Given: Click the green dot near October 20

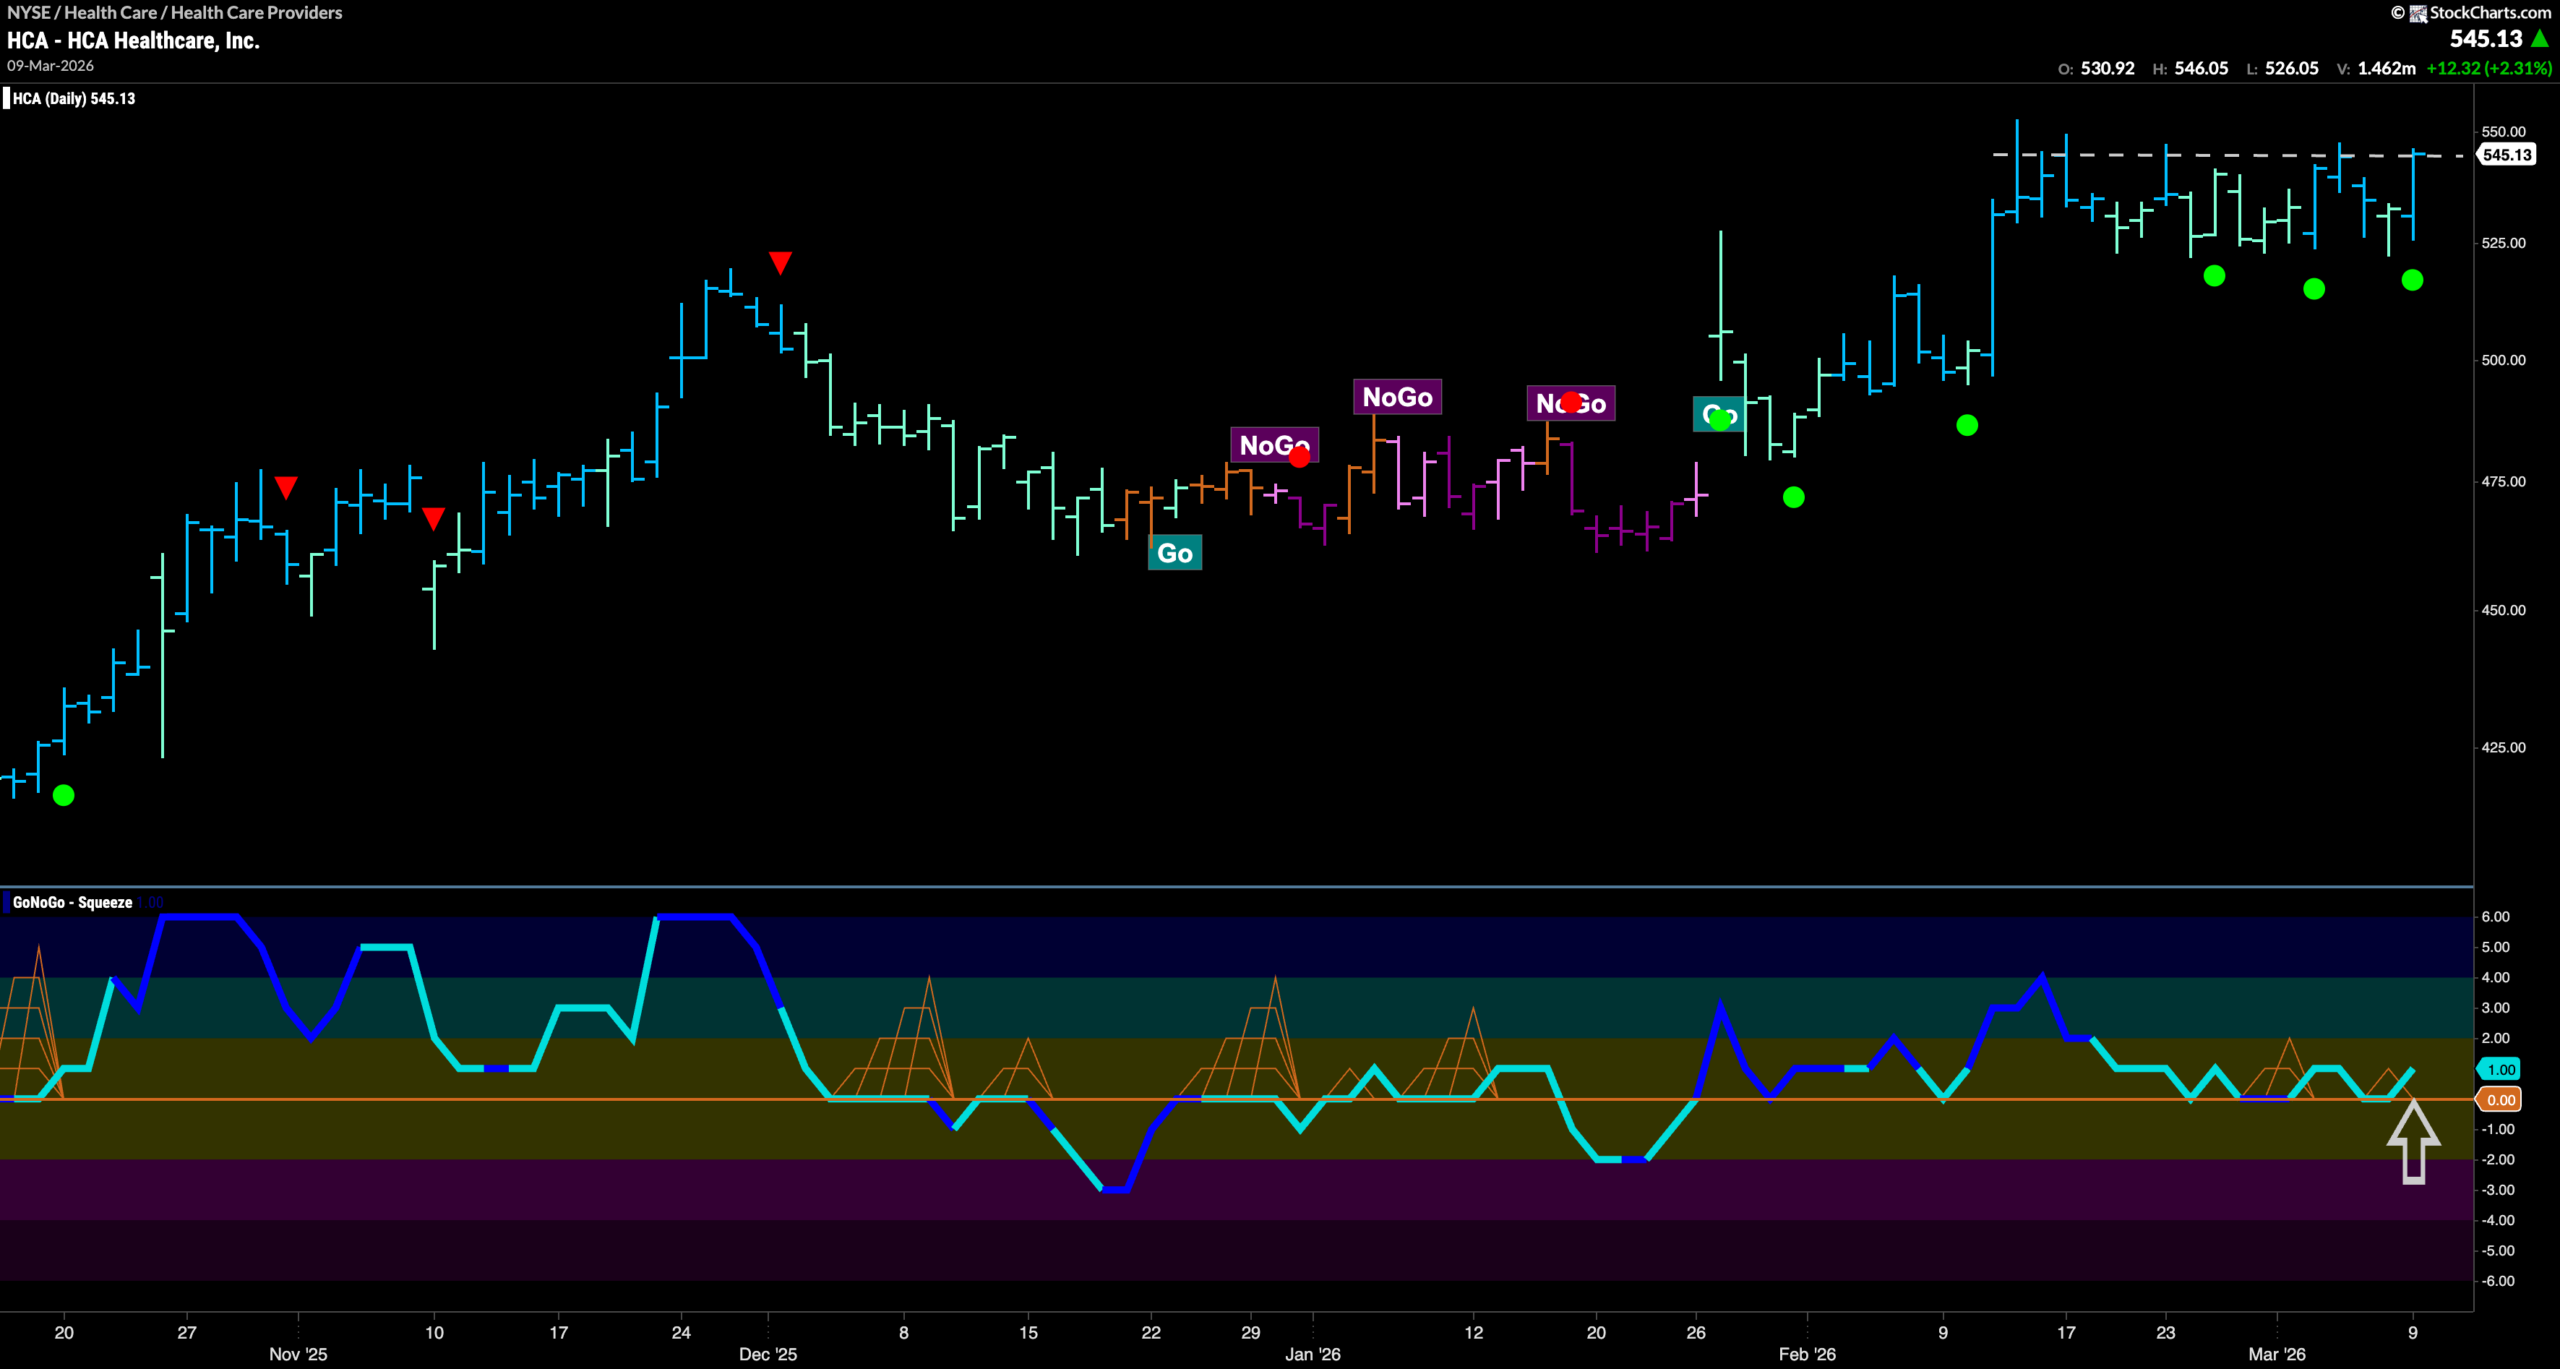Looking at the screenshot, I should tap(63, 795).
